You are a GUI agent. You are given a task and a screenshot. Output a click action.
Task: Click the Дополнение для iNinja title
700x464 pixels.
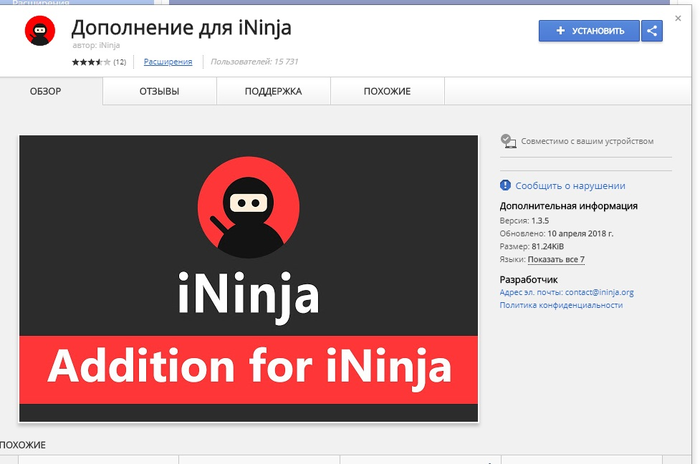pyautogui.click(x=181, y=28)
